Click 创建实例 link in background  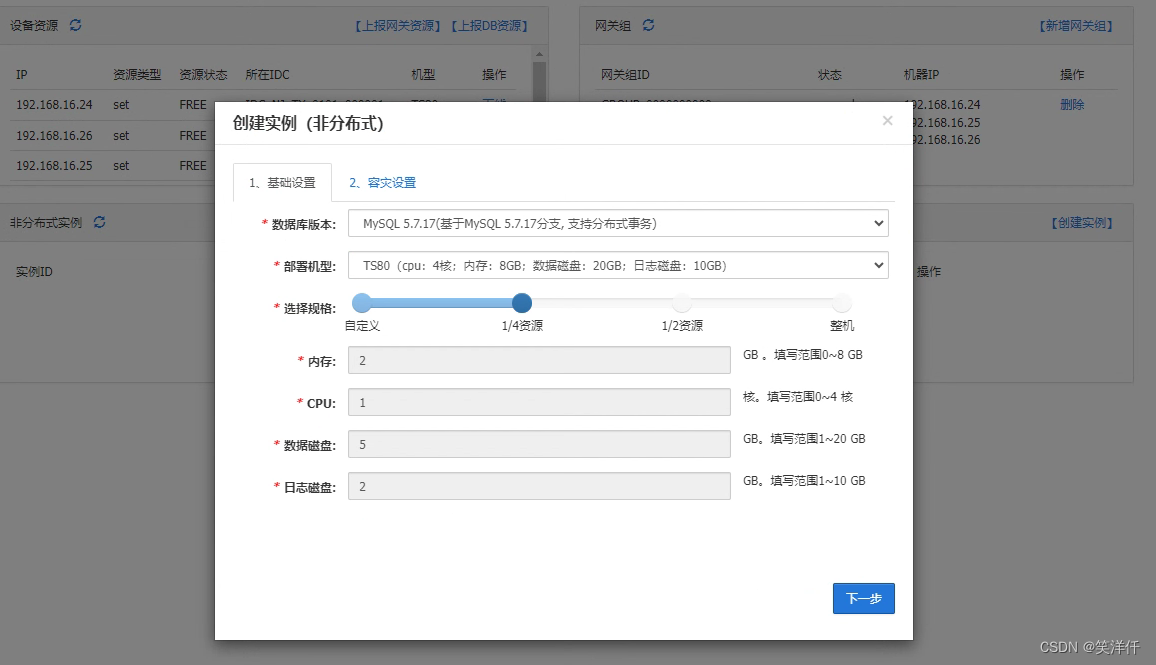click(1082, 223)
